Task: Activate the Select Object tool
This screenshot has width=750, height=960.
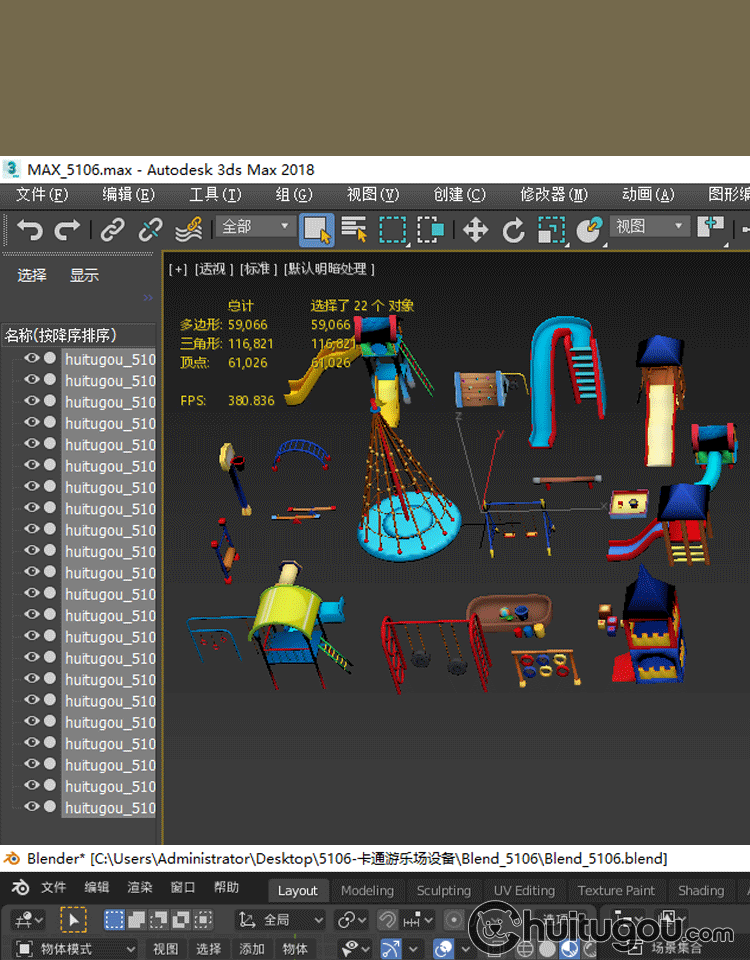Action: click(317, 230)
